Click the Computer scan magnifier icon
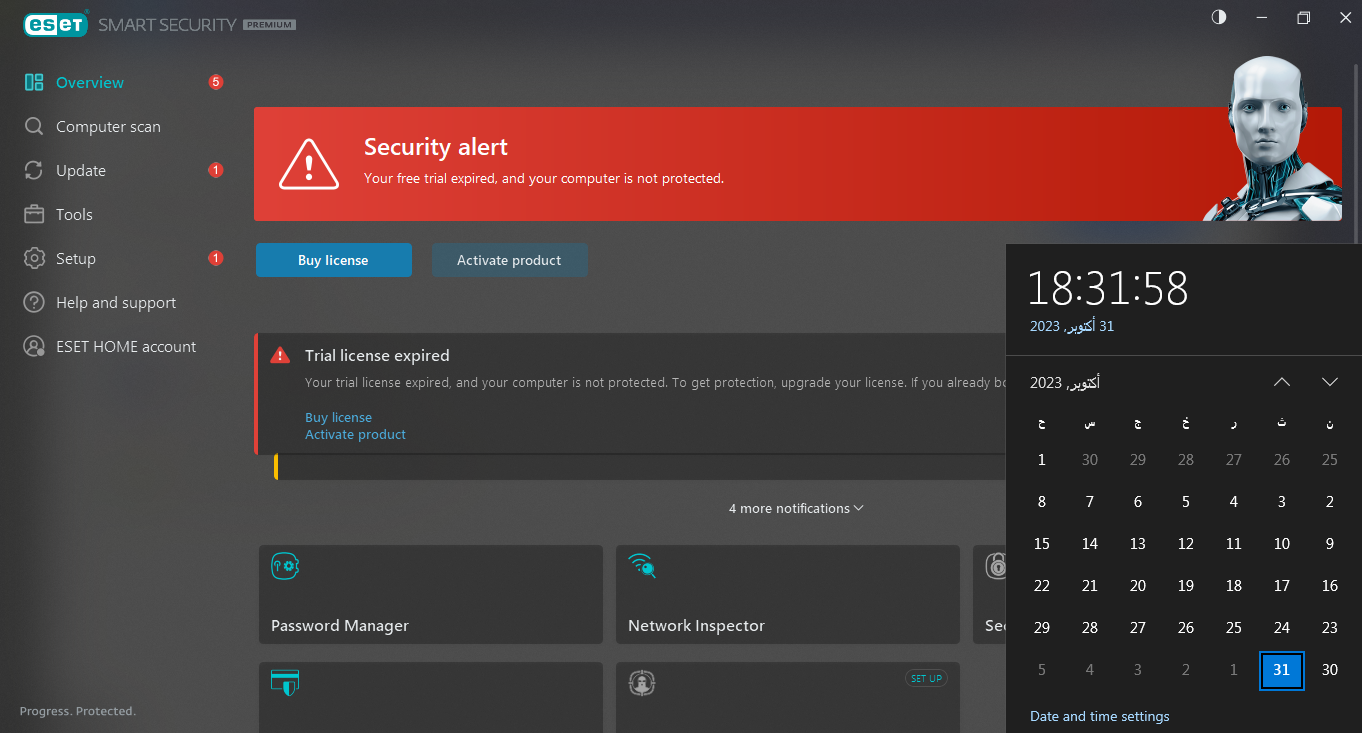The height and width of the screenshot is (733, 1362). (34, 127)
